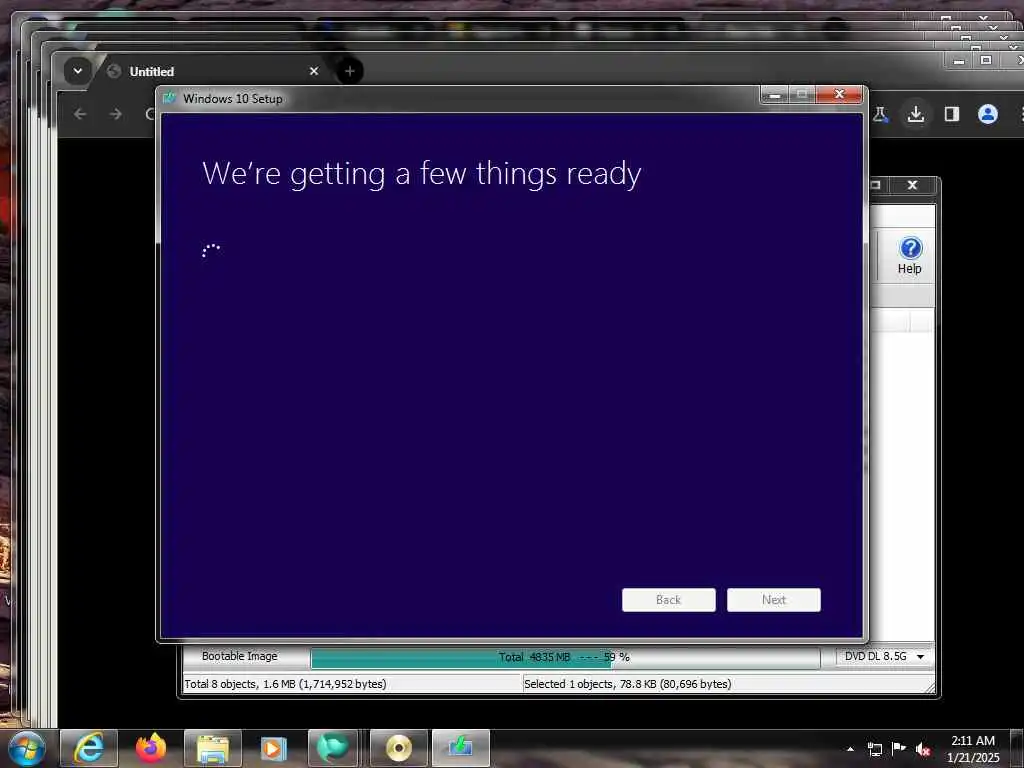Maximize the front browser window
Screen dimensions: 1024x768
(986, 60)
